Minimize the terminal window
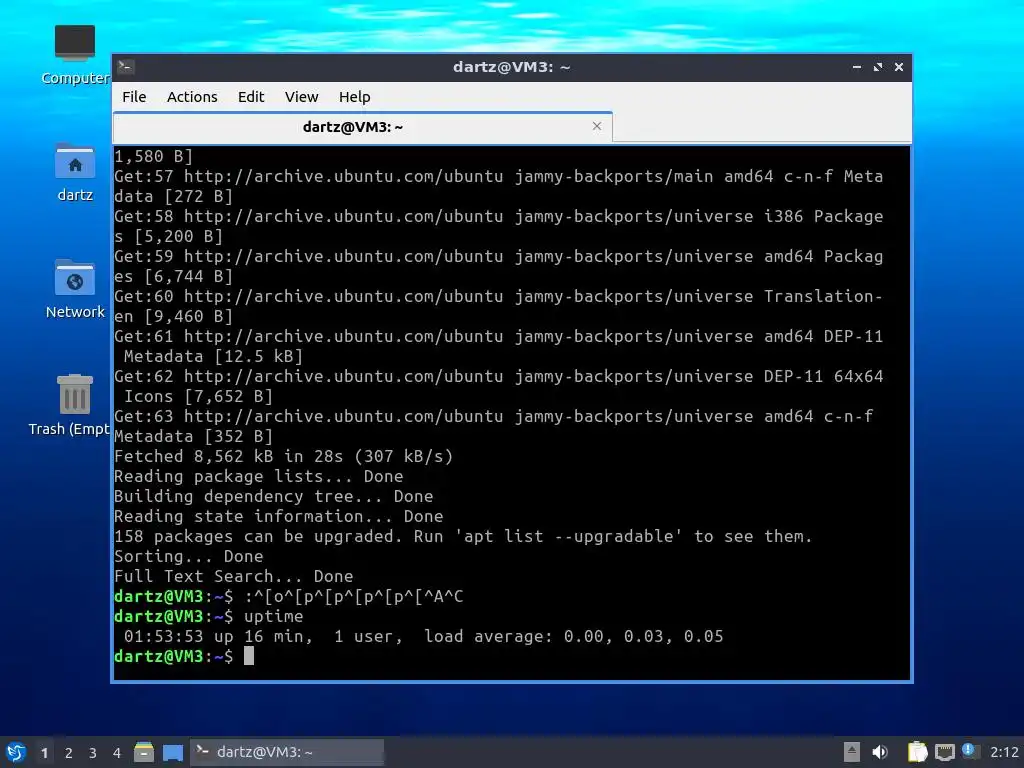Viewport: 1024px width, 768px height. [857, 67]
